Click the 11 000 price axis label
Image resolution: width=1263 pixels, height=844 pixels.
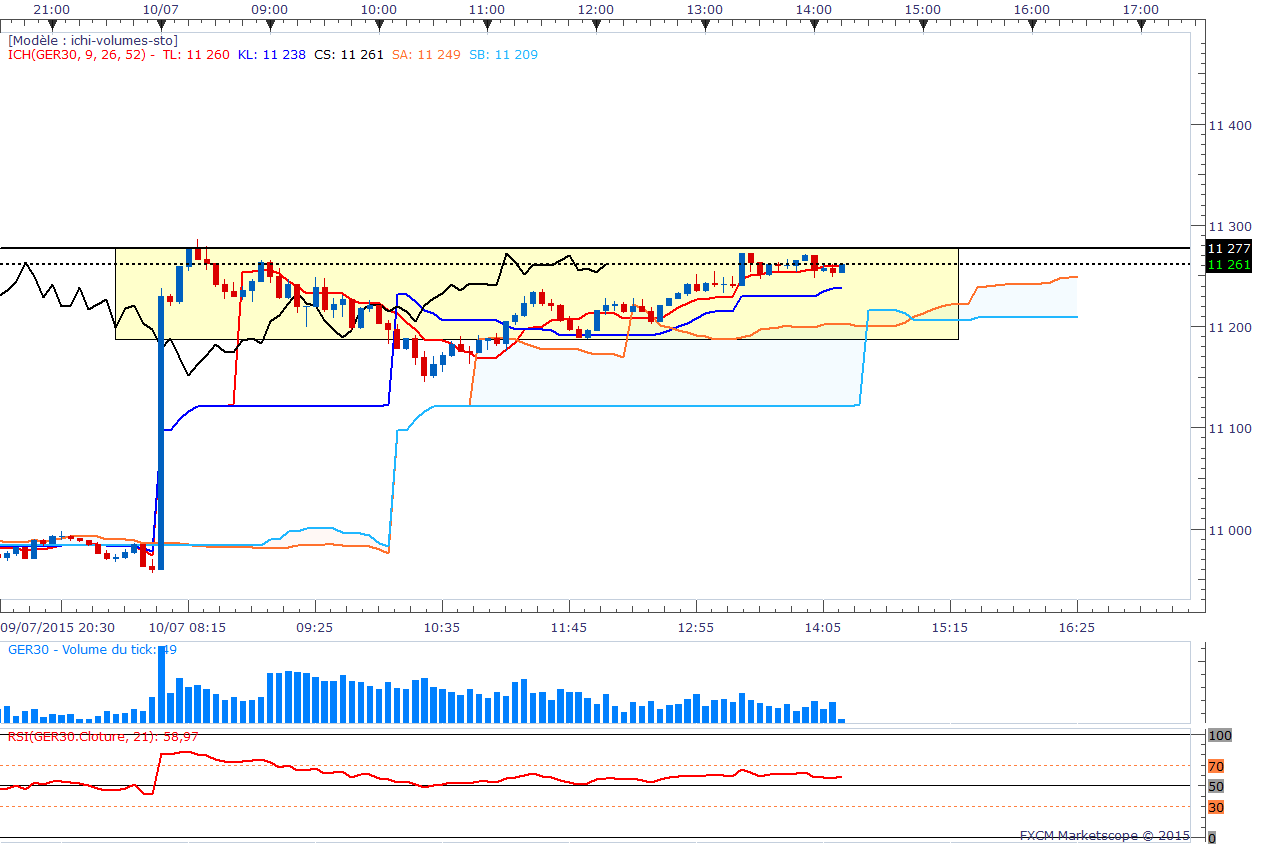pos(1230,530)
